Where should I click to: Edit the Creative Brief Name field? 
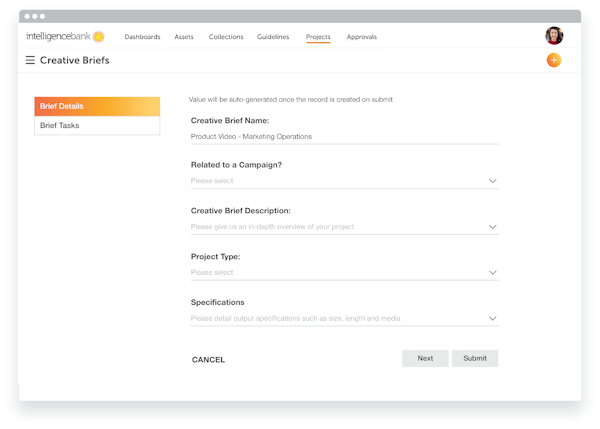(344, 136)
